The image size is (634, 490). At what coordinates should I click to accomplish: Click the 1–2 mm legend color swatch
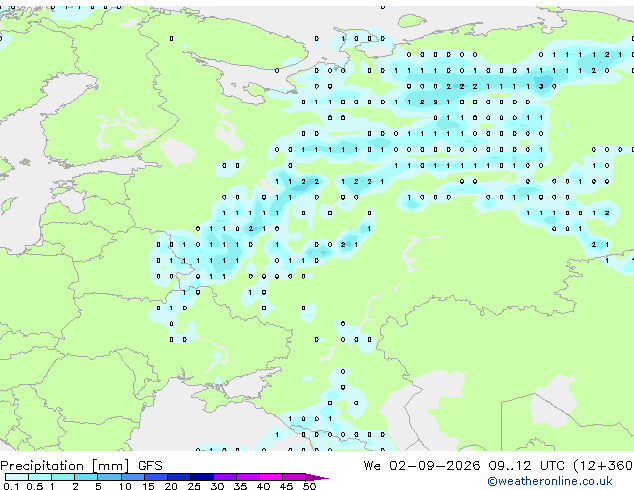[x=63, y=477]
